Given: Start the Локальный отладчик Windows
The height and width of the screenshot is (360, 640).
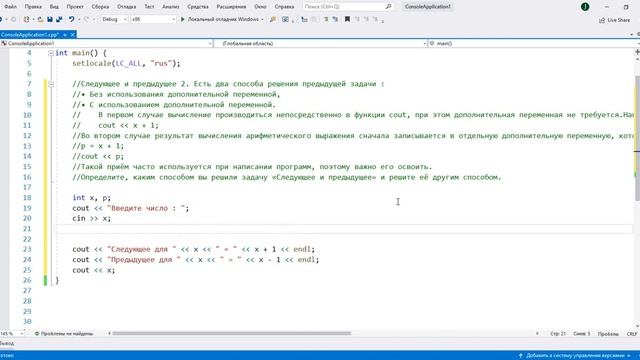Looking at the screenshot, I should 220,19.
